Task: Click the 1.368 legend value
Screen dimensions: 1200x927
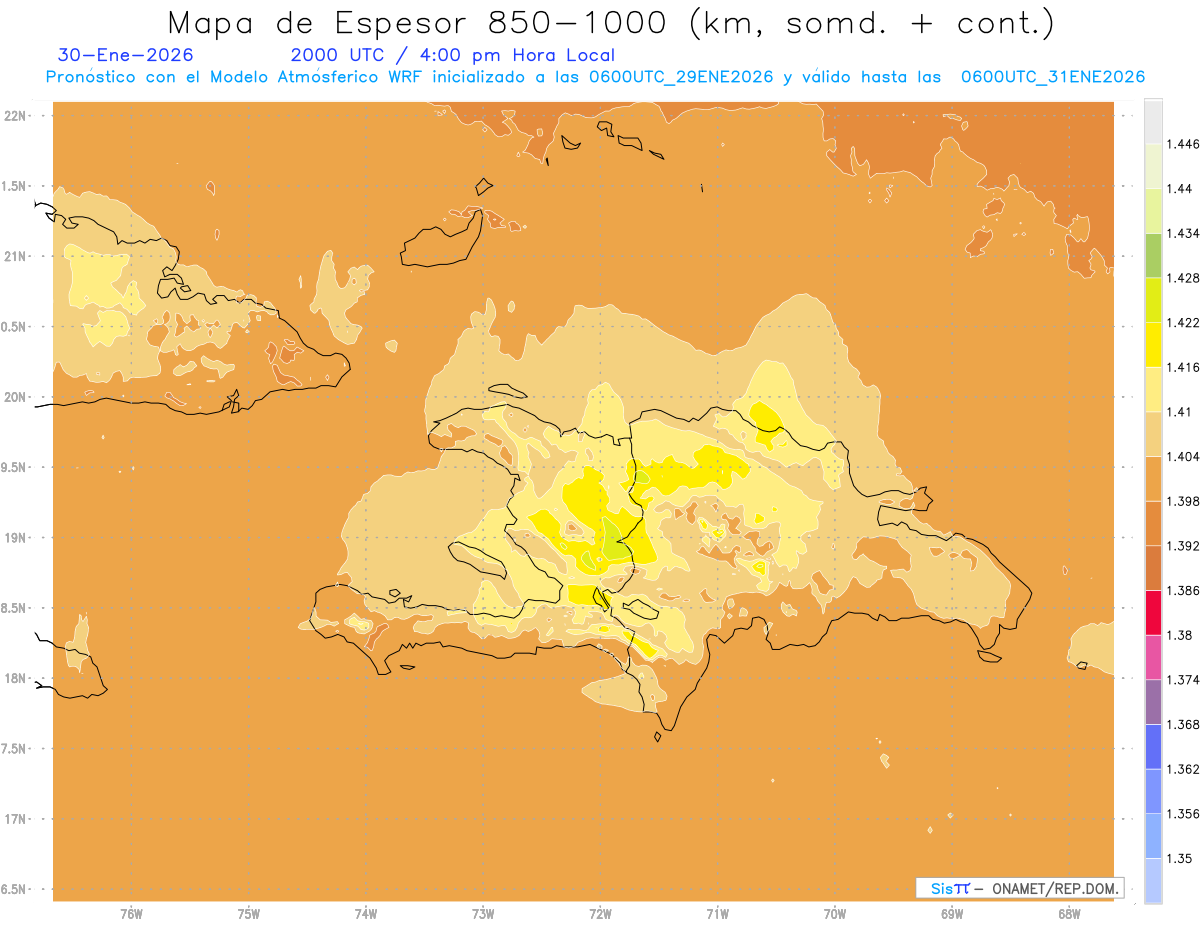Action: tap(1182, 724)
